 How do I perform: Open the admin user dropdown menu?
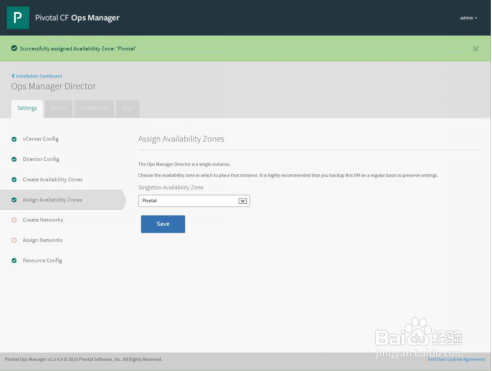pos(468,18)
